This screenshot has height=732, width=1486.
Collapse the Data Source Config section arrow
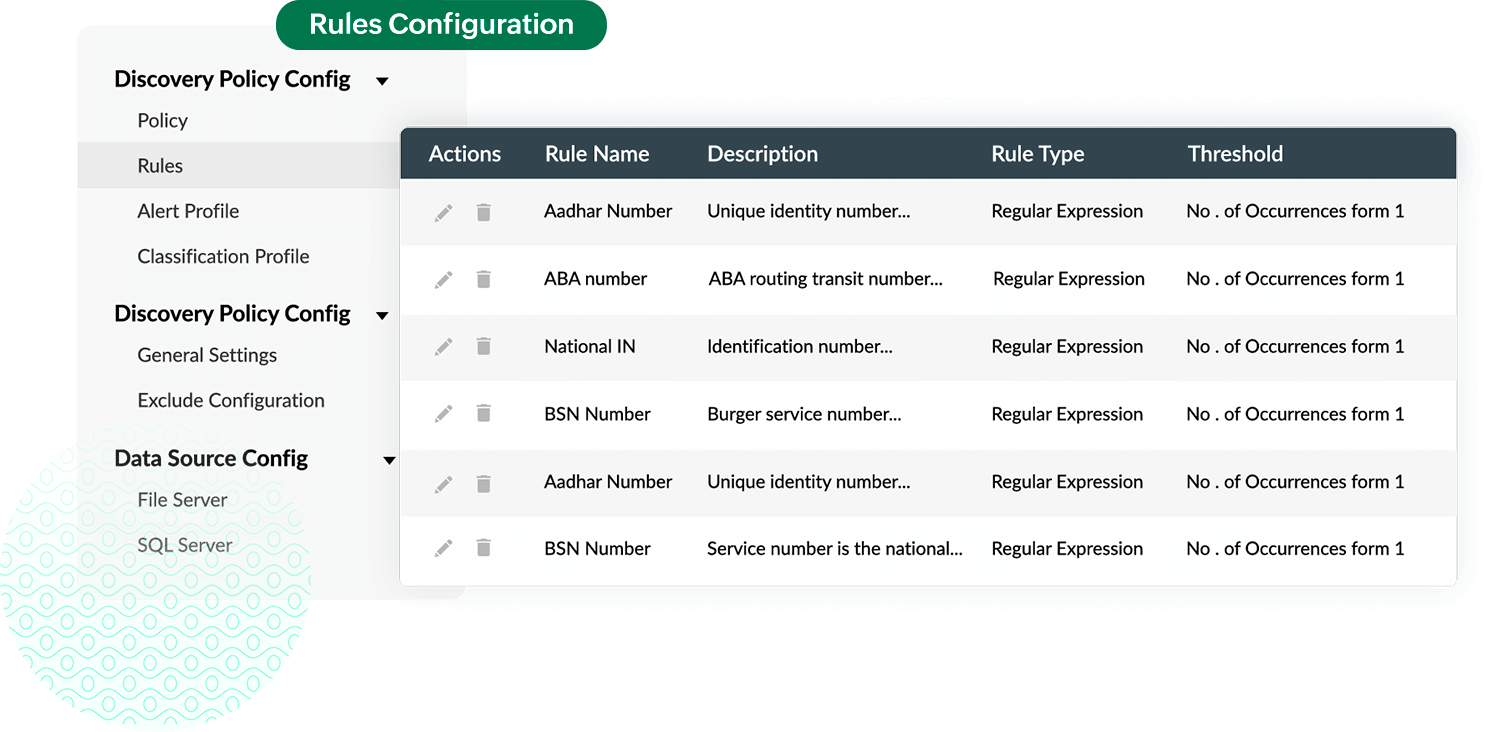(x=389, y=460)
